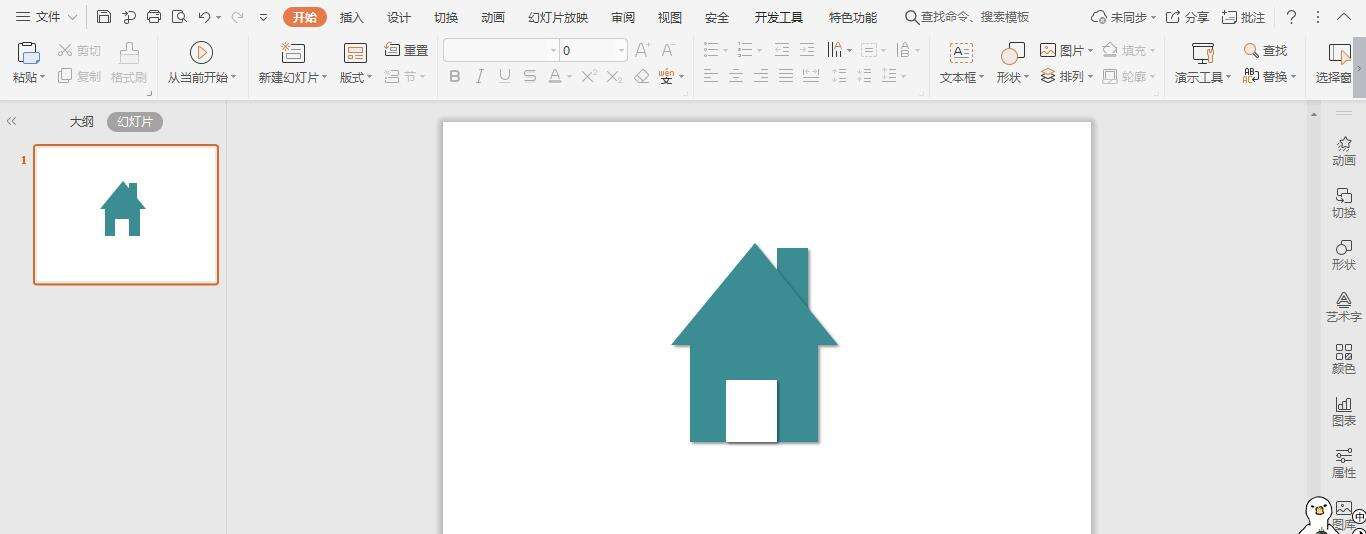Image resolution: width=1366 pixels, height=534 pixels.
Task: Expand the font name dropdown
Action: (553, 50)
